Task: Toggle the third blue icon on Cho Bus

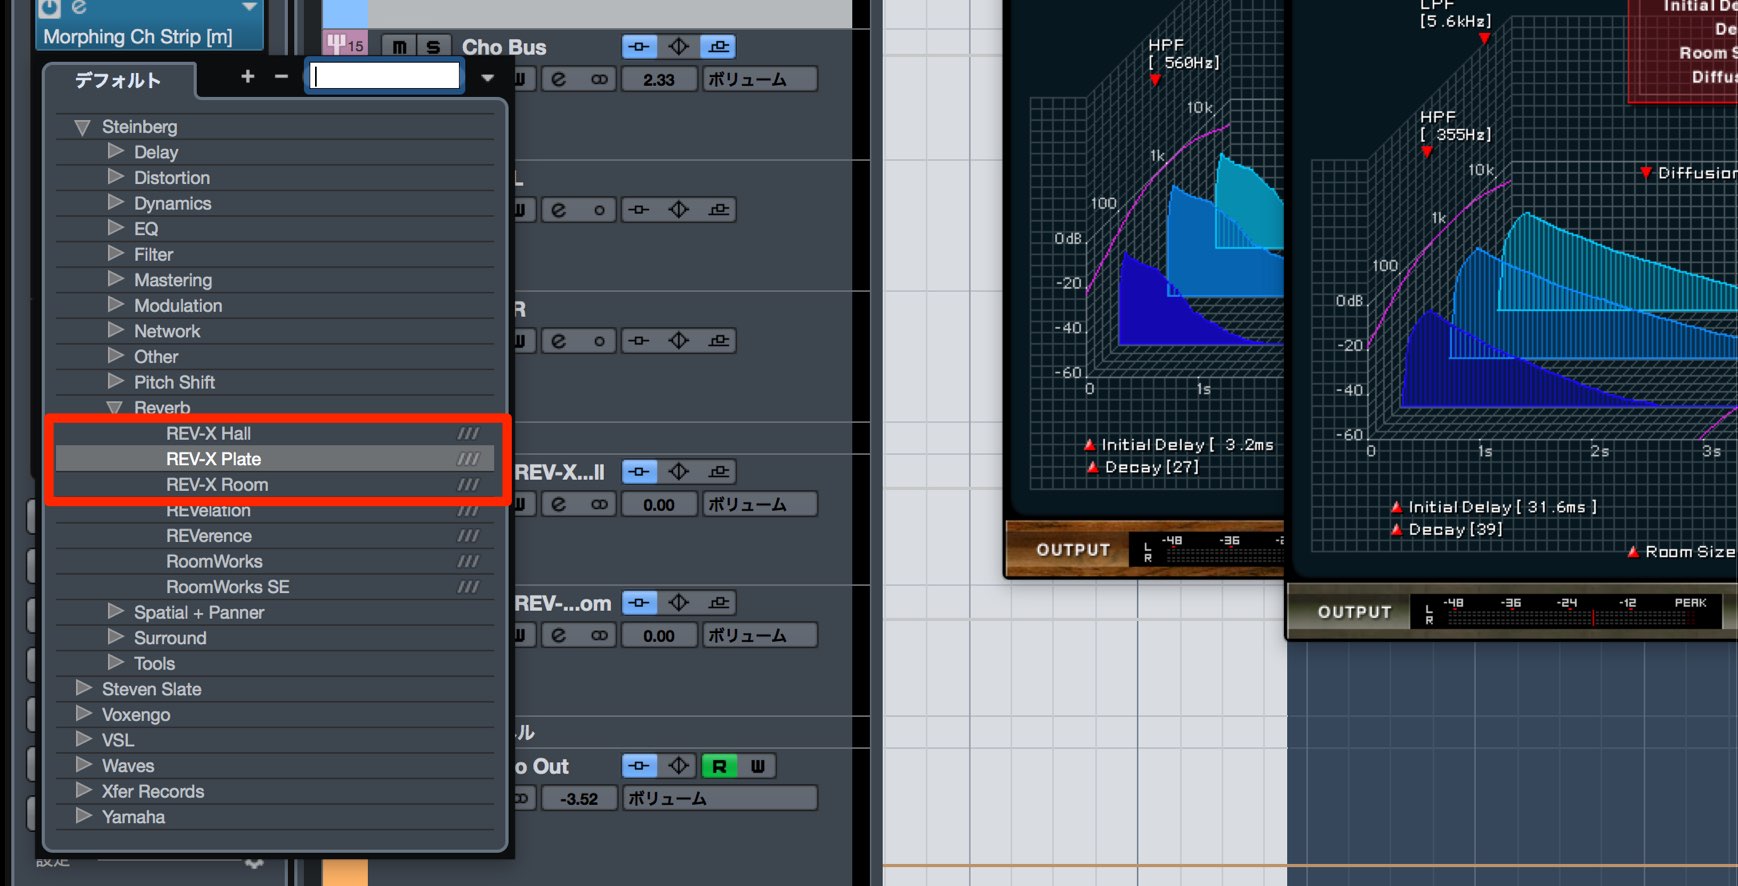Action: click(x=718, y=46)
